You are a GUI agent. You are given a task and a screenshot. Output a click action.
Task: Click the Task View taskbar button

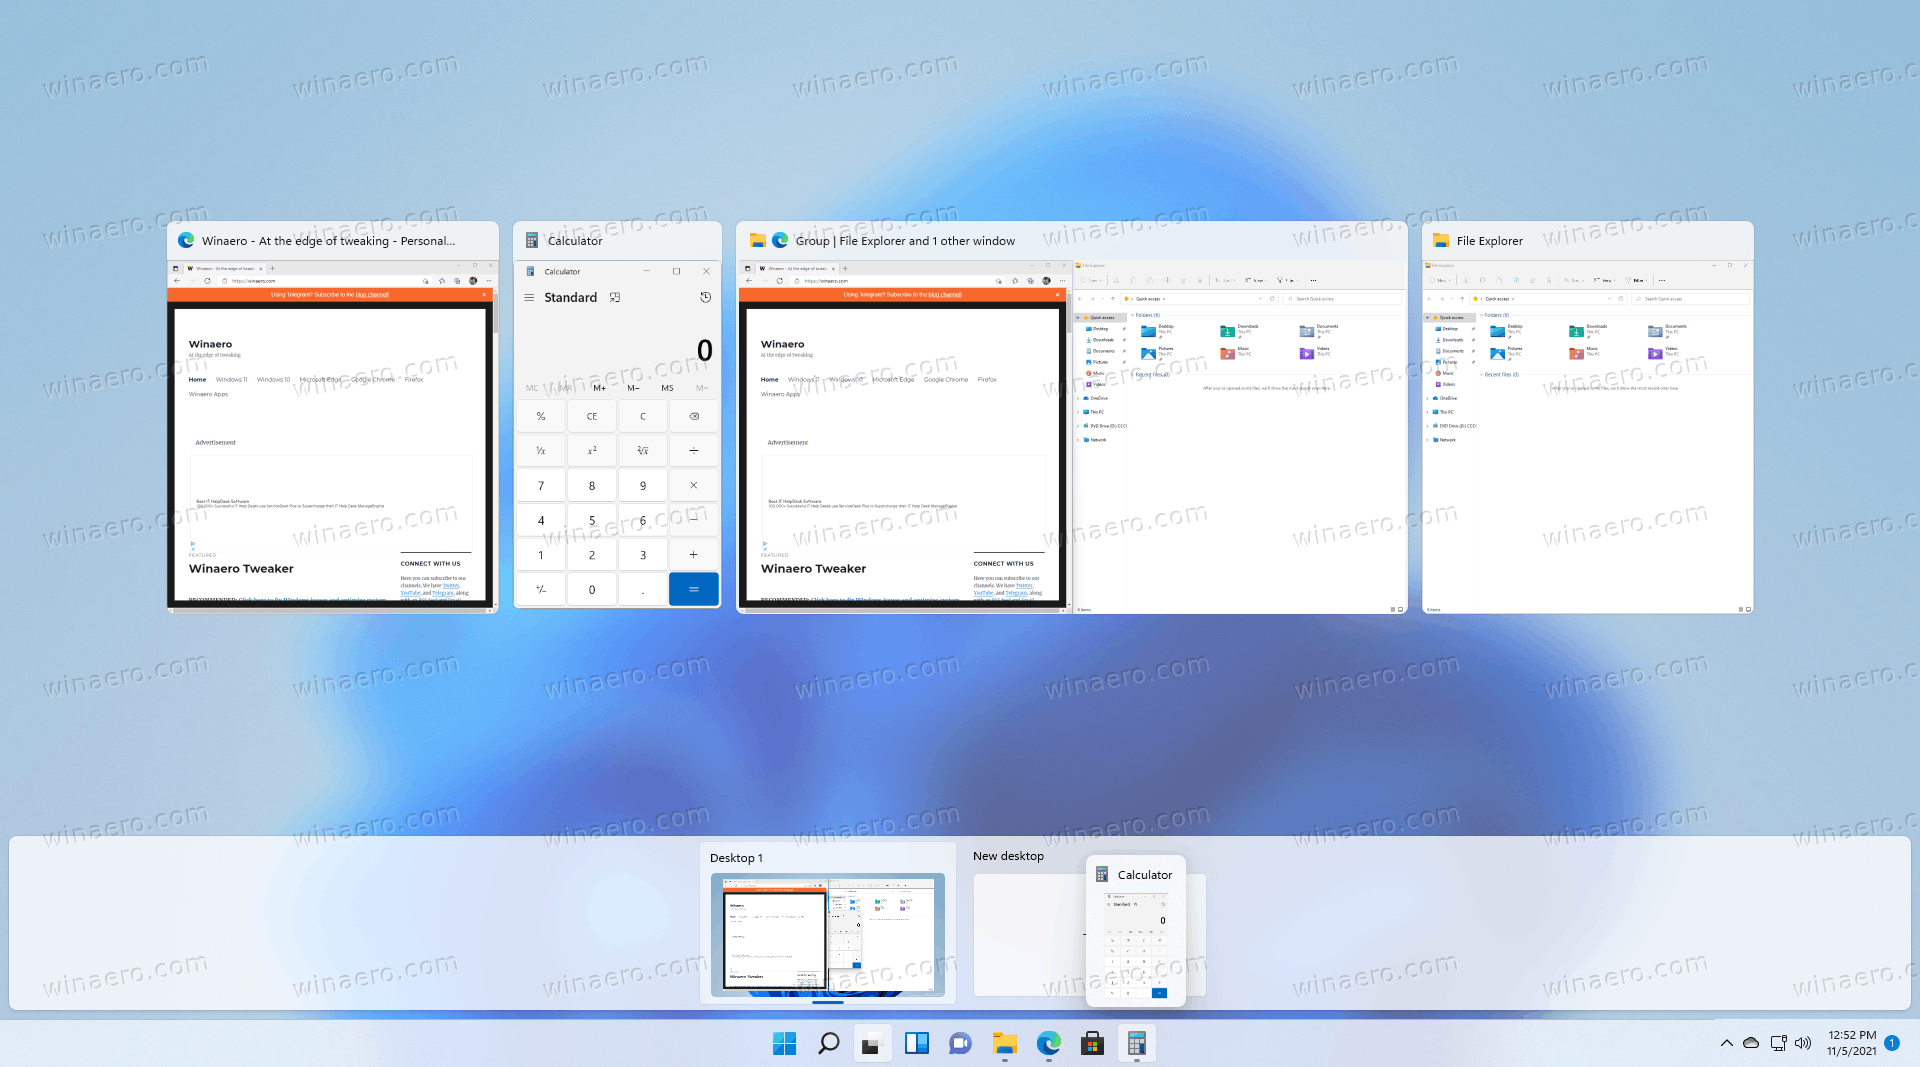pos(872,1044)
